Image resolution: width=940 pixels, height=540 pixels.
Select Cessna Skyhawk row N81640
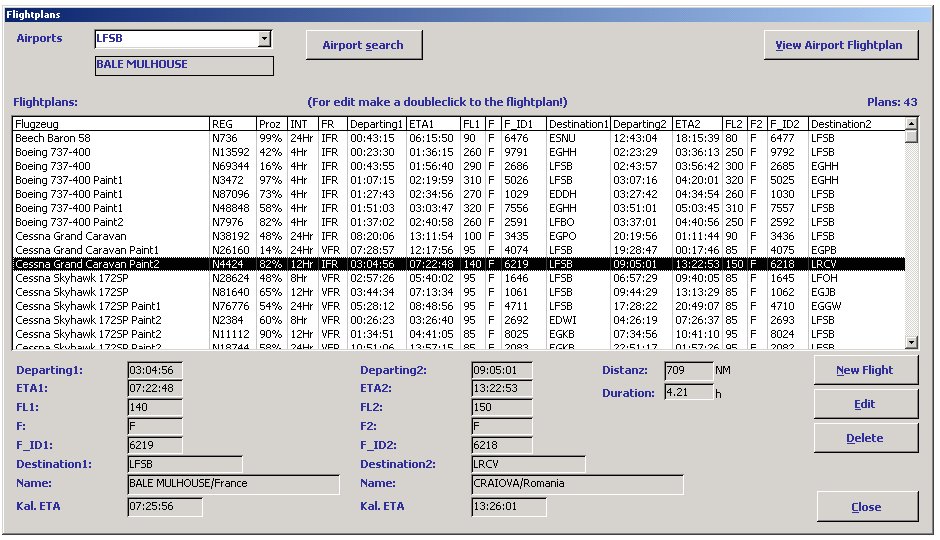pos(459,292)
